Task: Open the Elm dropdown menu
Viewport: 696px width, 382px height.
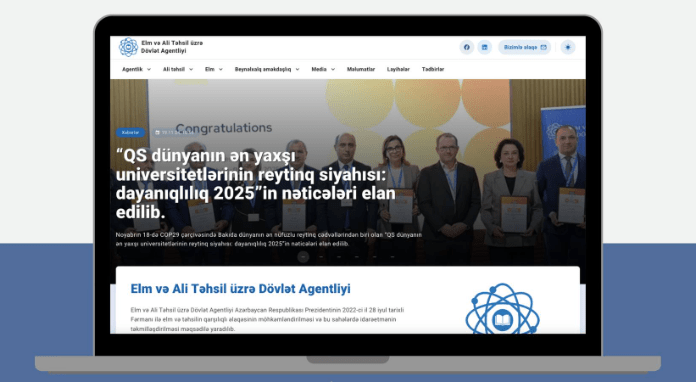Action: coord(214,69)
